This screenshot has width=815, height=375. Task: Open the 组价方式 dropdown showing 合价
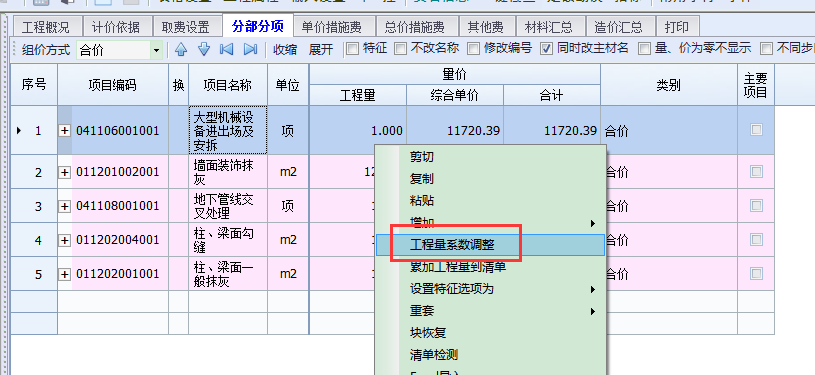coord(156,50)
